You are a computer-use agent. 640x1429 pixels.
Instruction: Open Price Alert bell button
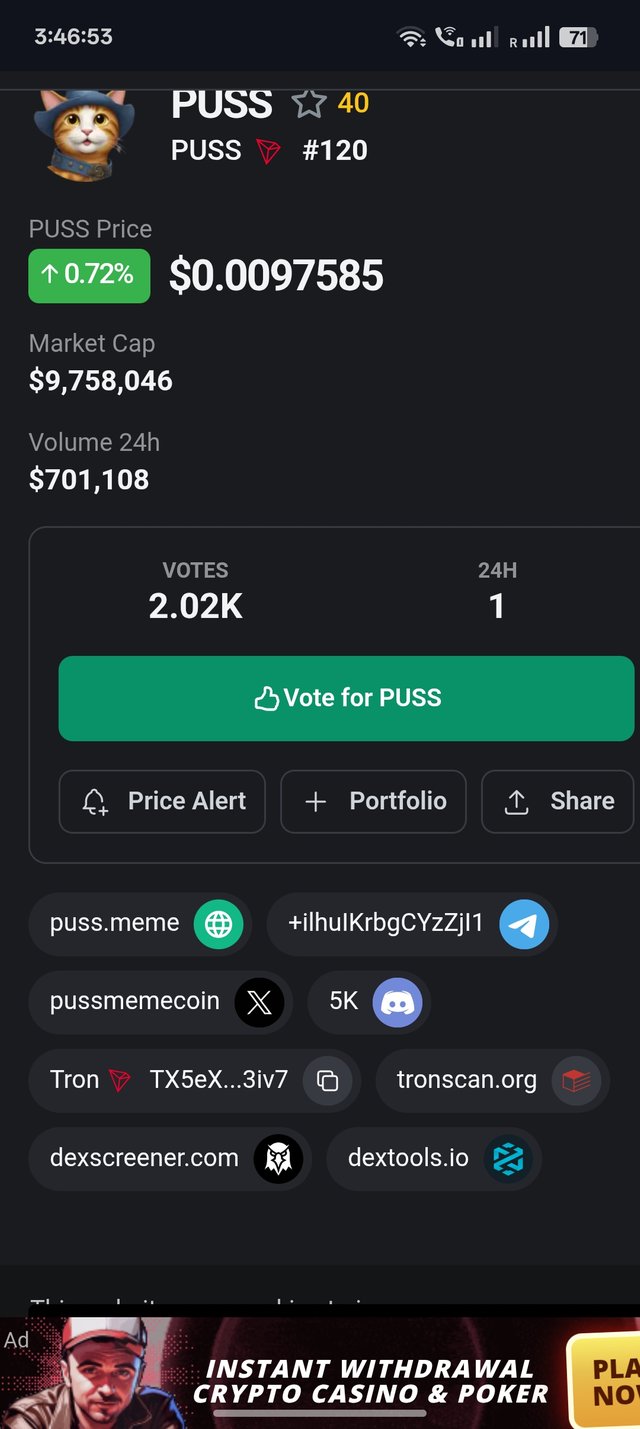(162, 801)
